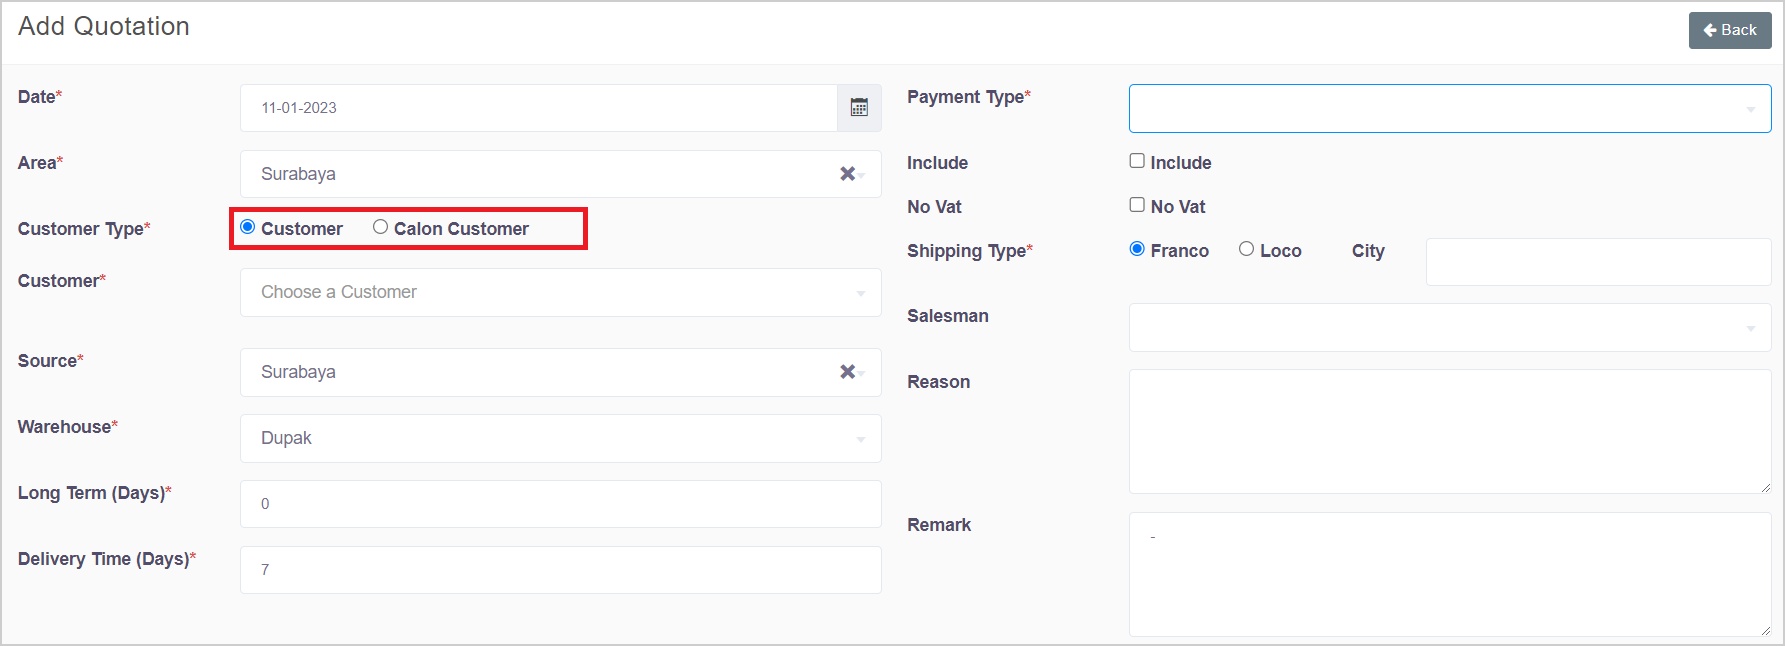Screen dimensions: 1785x646
Task: Expand the Payment Type dropdown
Action: (1449, 108)
